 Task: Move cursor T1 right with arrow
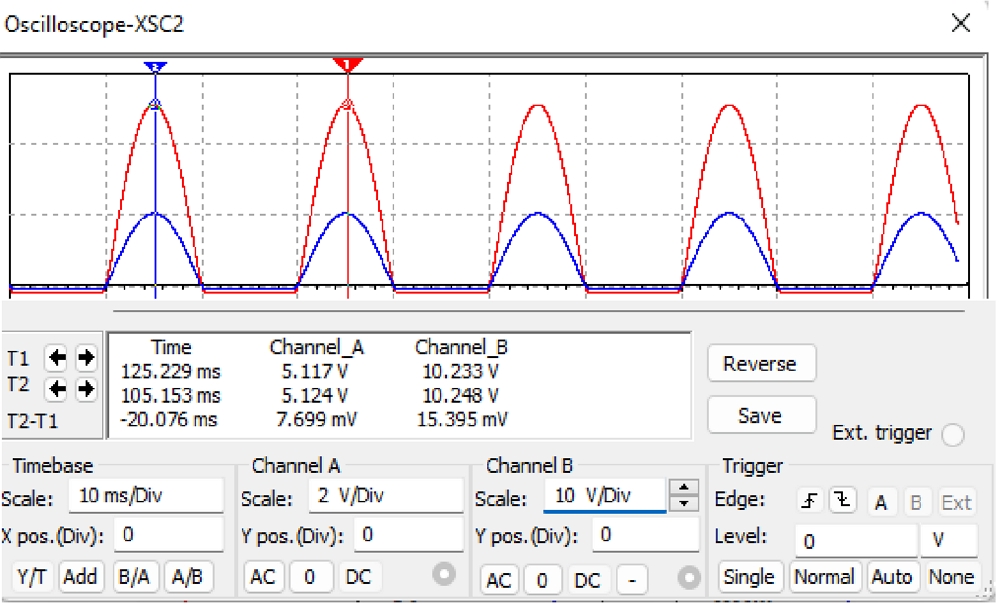(x=86, y=357)
